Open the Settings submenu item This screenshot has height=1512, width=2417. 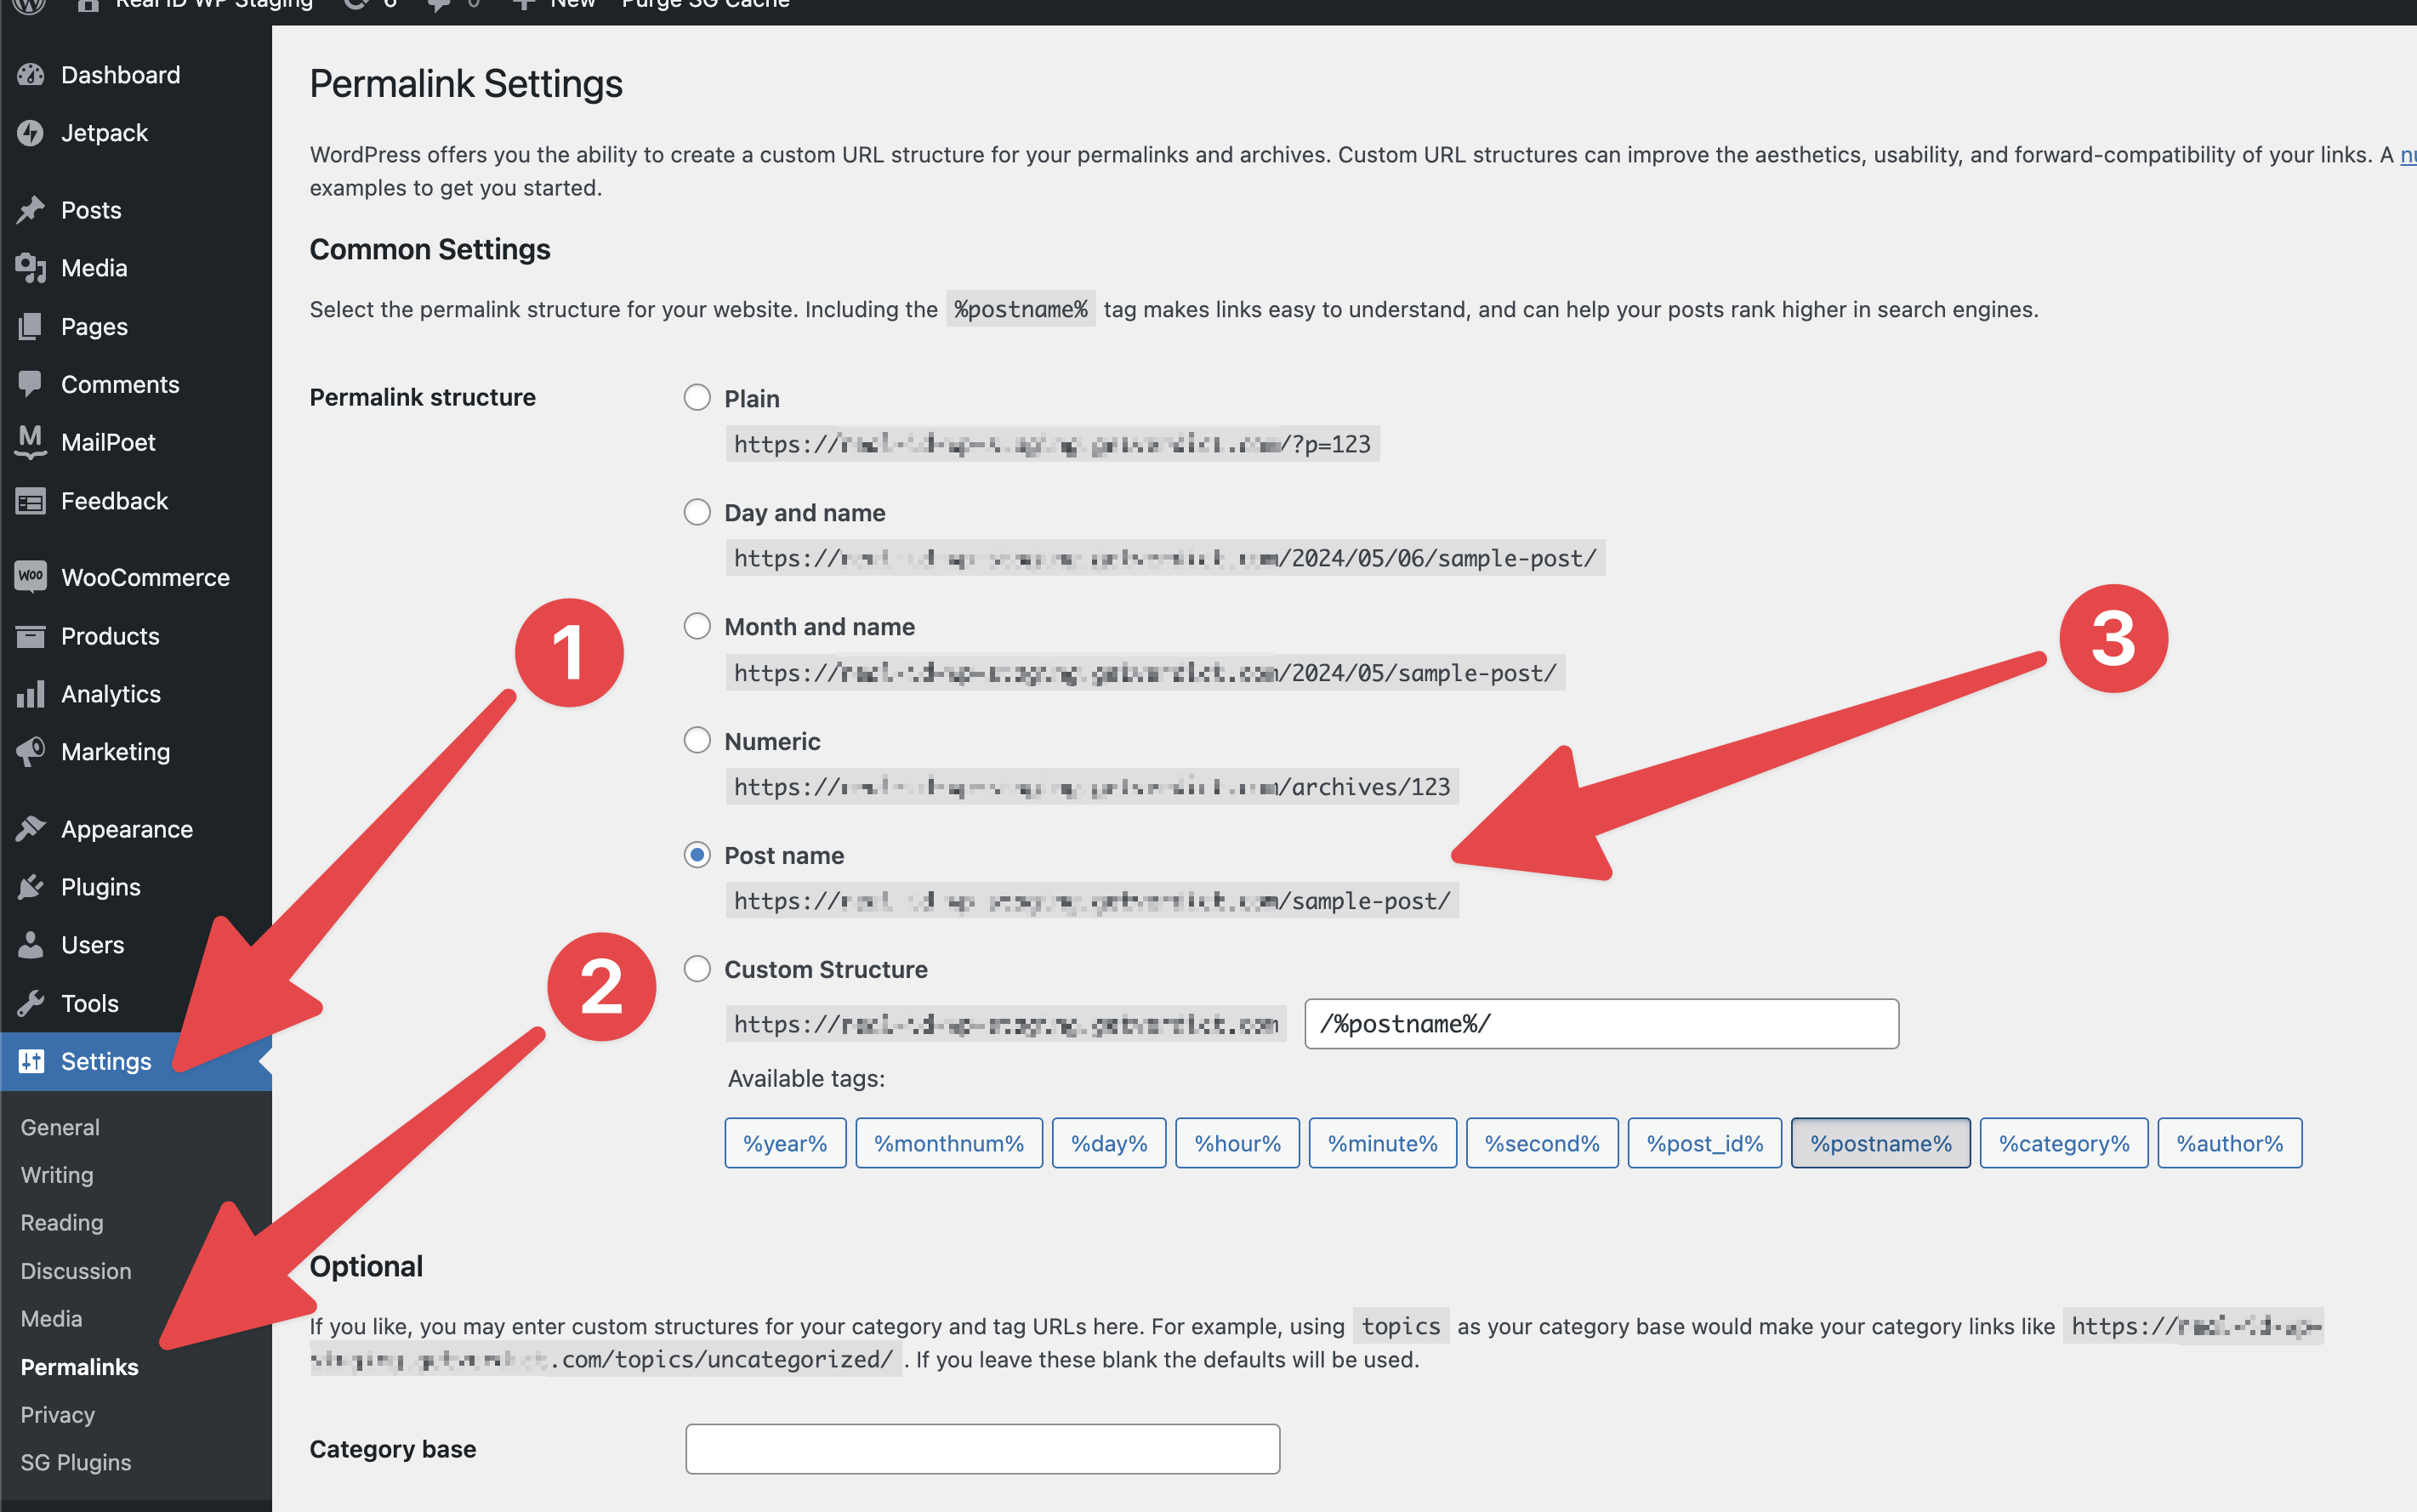105,1060
